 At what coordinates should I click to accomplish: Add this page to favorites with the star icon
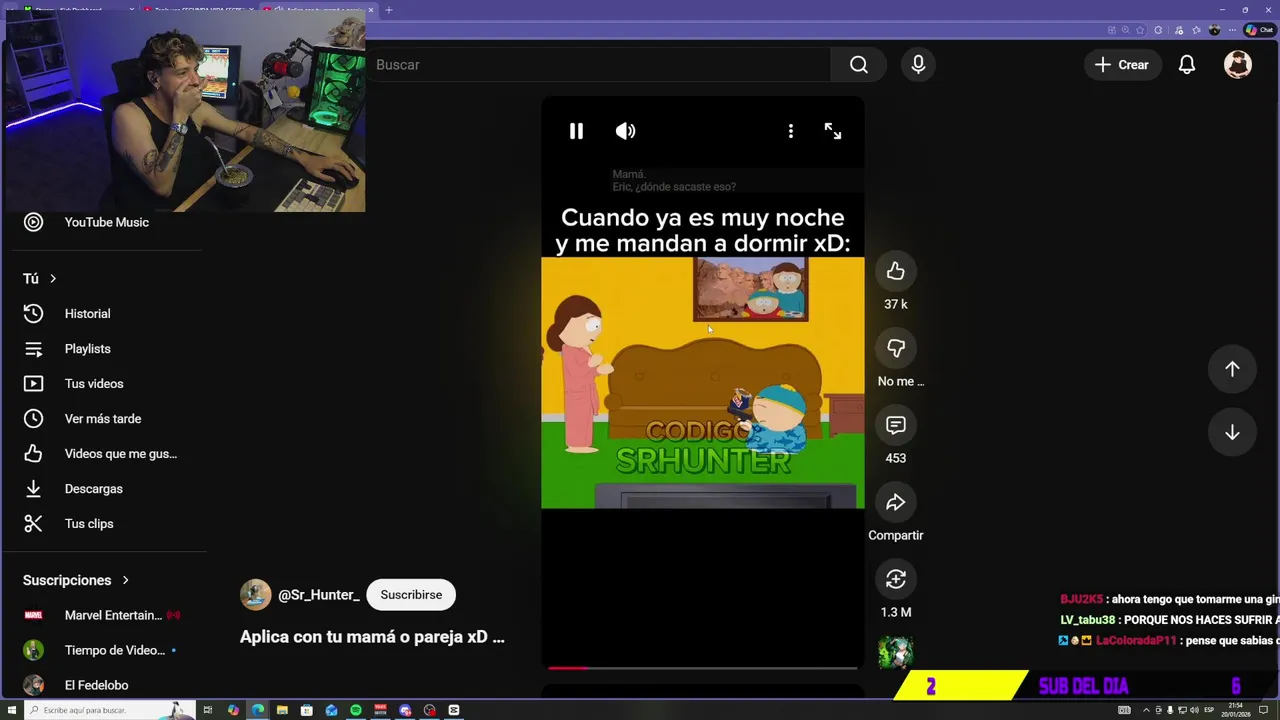click(x=1140, y=30)
